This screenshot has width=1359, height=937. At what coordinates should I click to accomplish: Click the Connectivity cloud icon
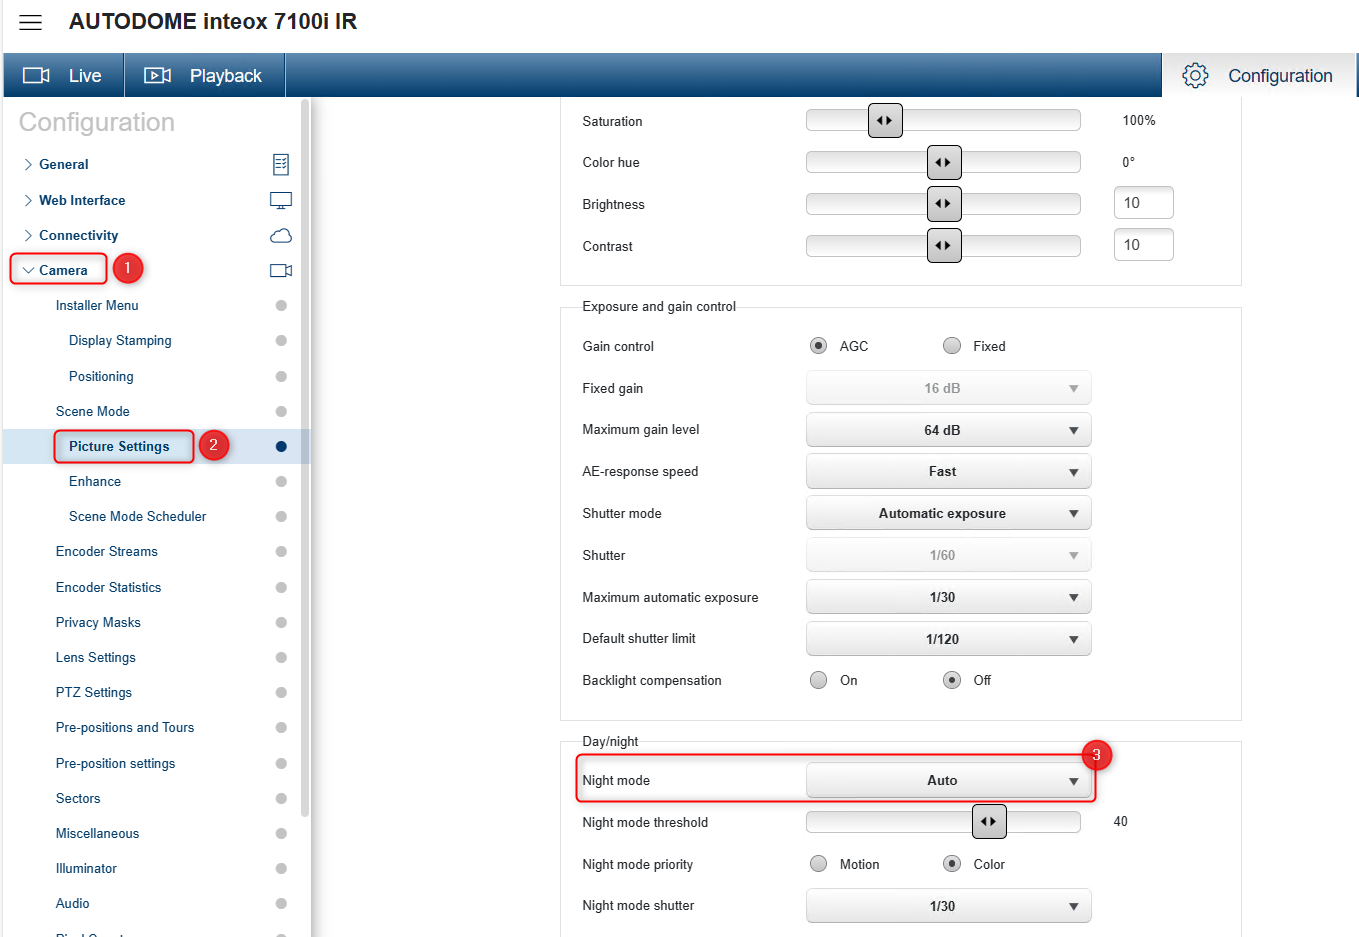click(281, 236)
